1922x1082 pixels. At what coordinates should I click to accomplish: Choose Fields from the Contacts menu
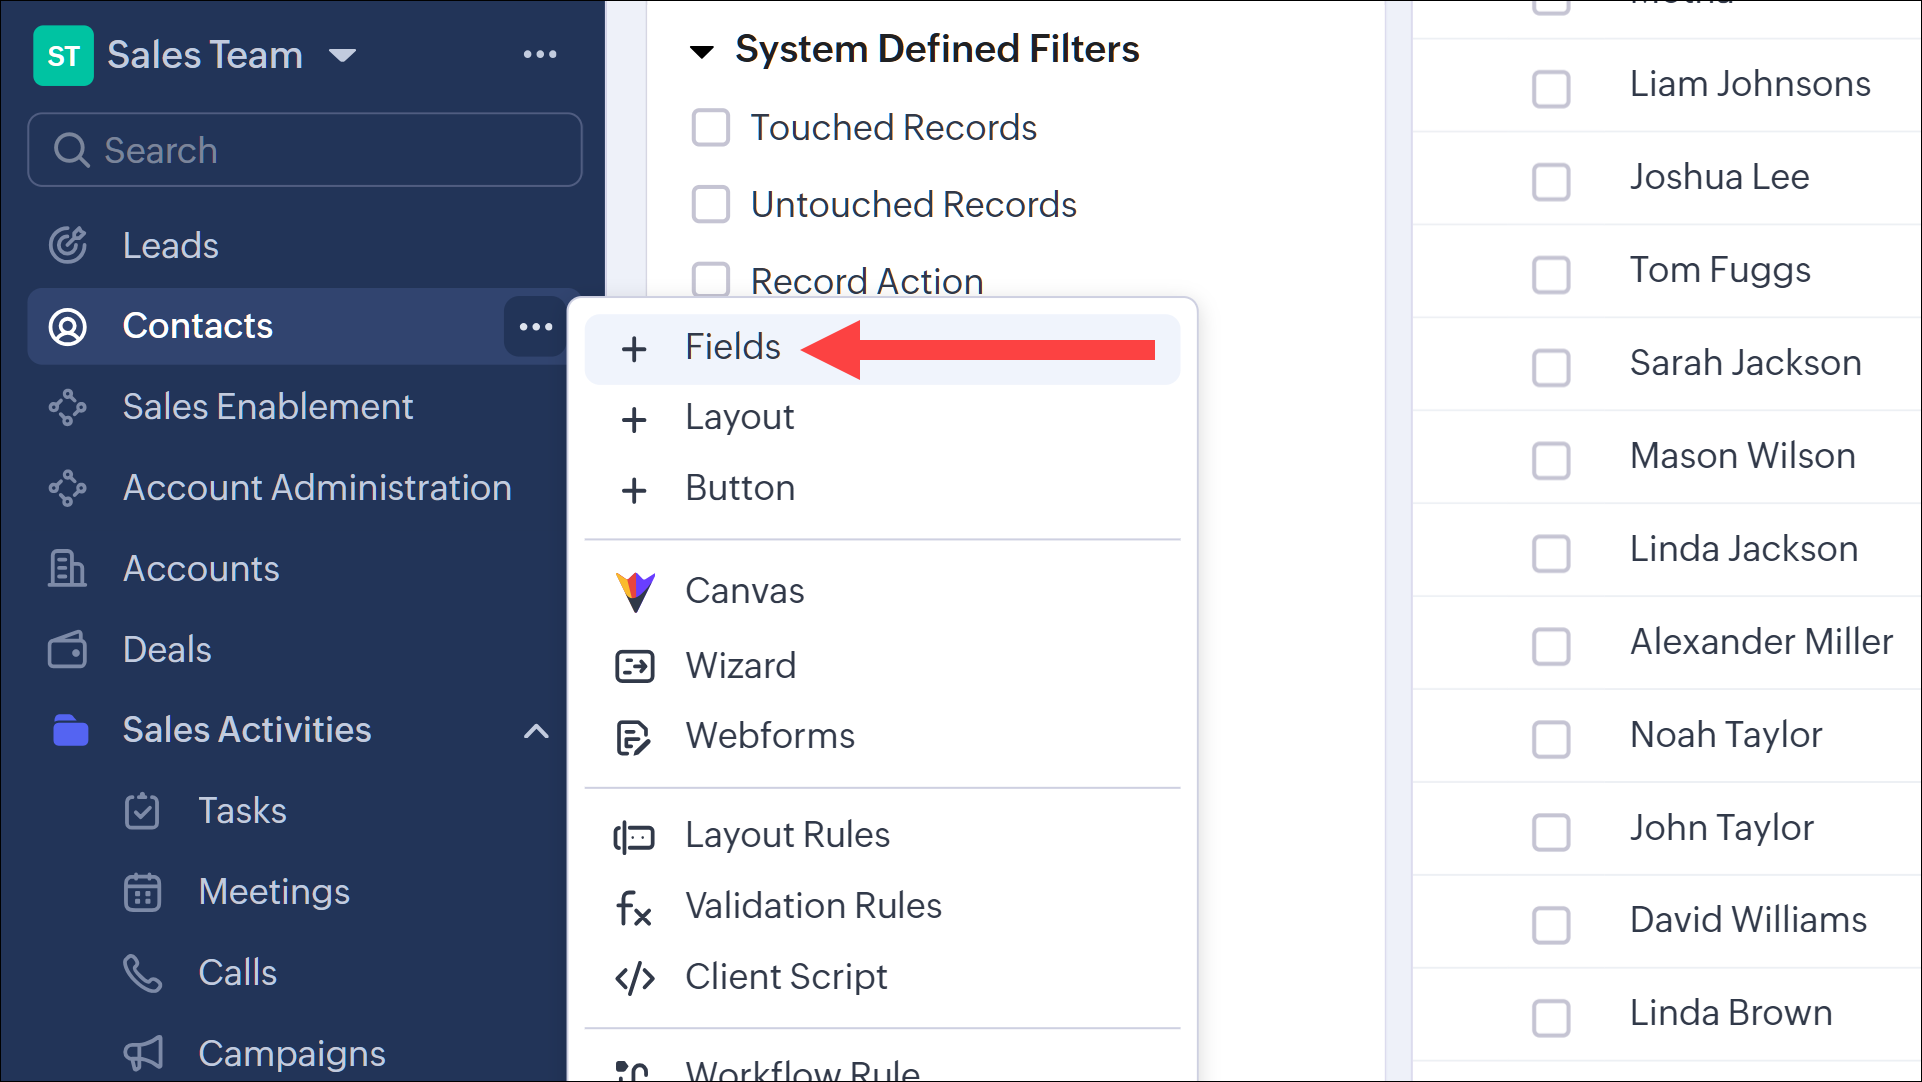pyautogui.click(x=732, y=347)
